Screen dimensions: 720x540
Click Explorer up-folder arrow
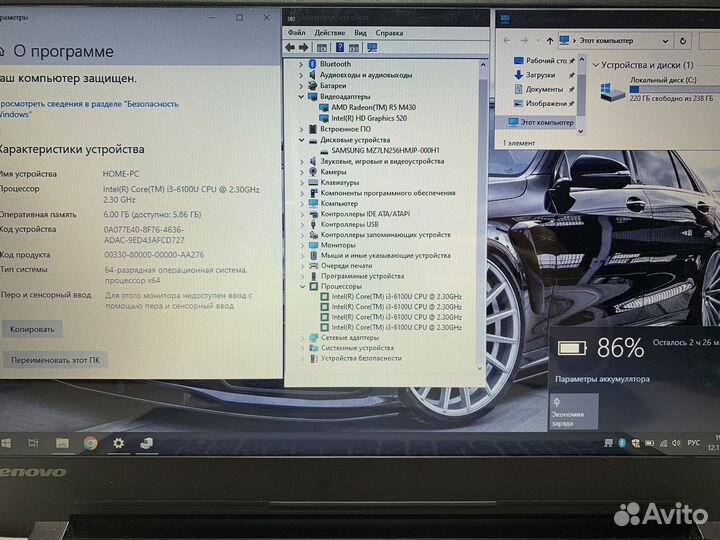click(x=550, y=41)
